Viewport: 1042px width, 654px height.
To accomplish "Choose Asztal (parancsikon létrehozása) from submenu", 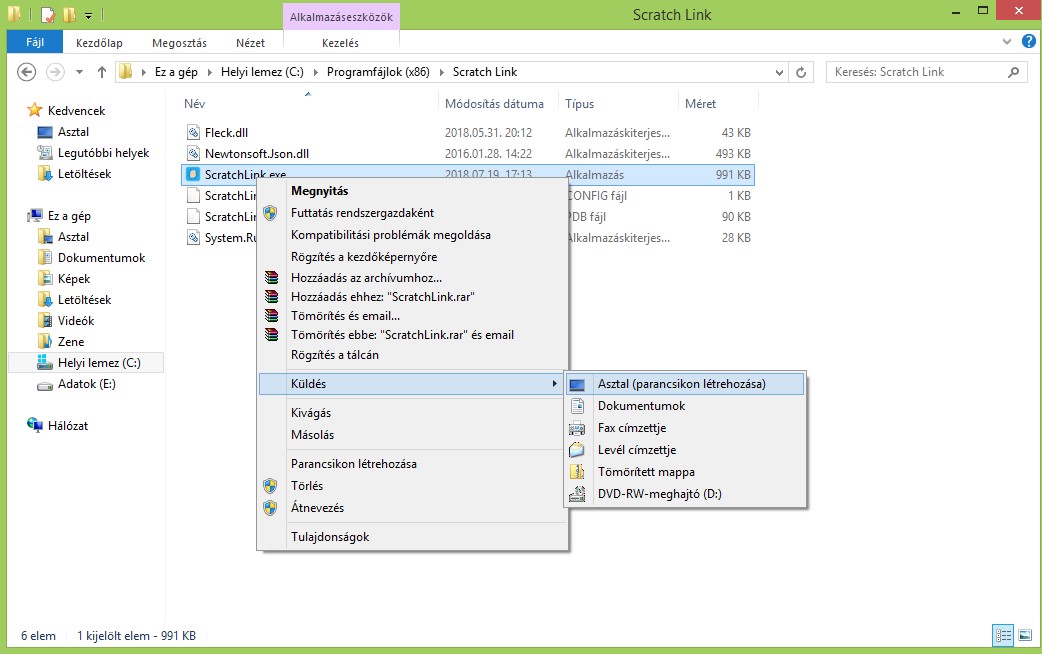I will (x=681, y=384).
